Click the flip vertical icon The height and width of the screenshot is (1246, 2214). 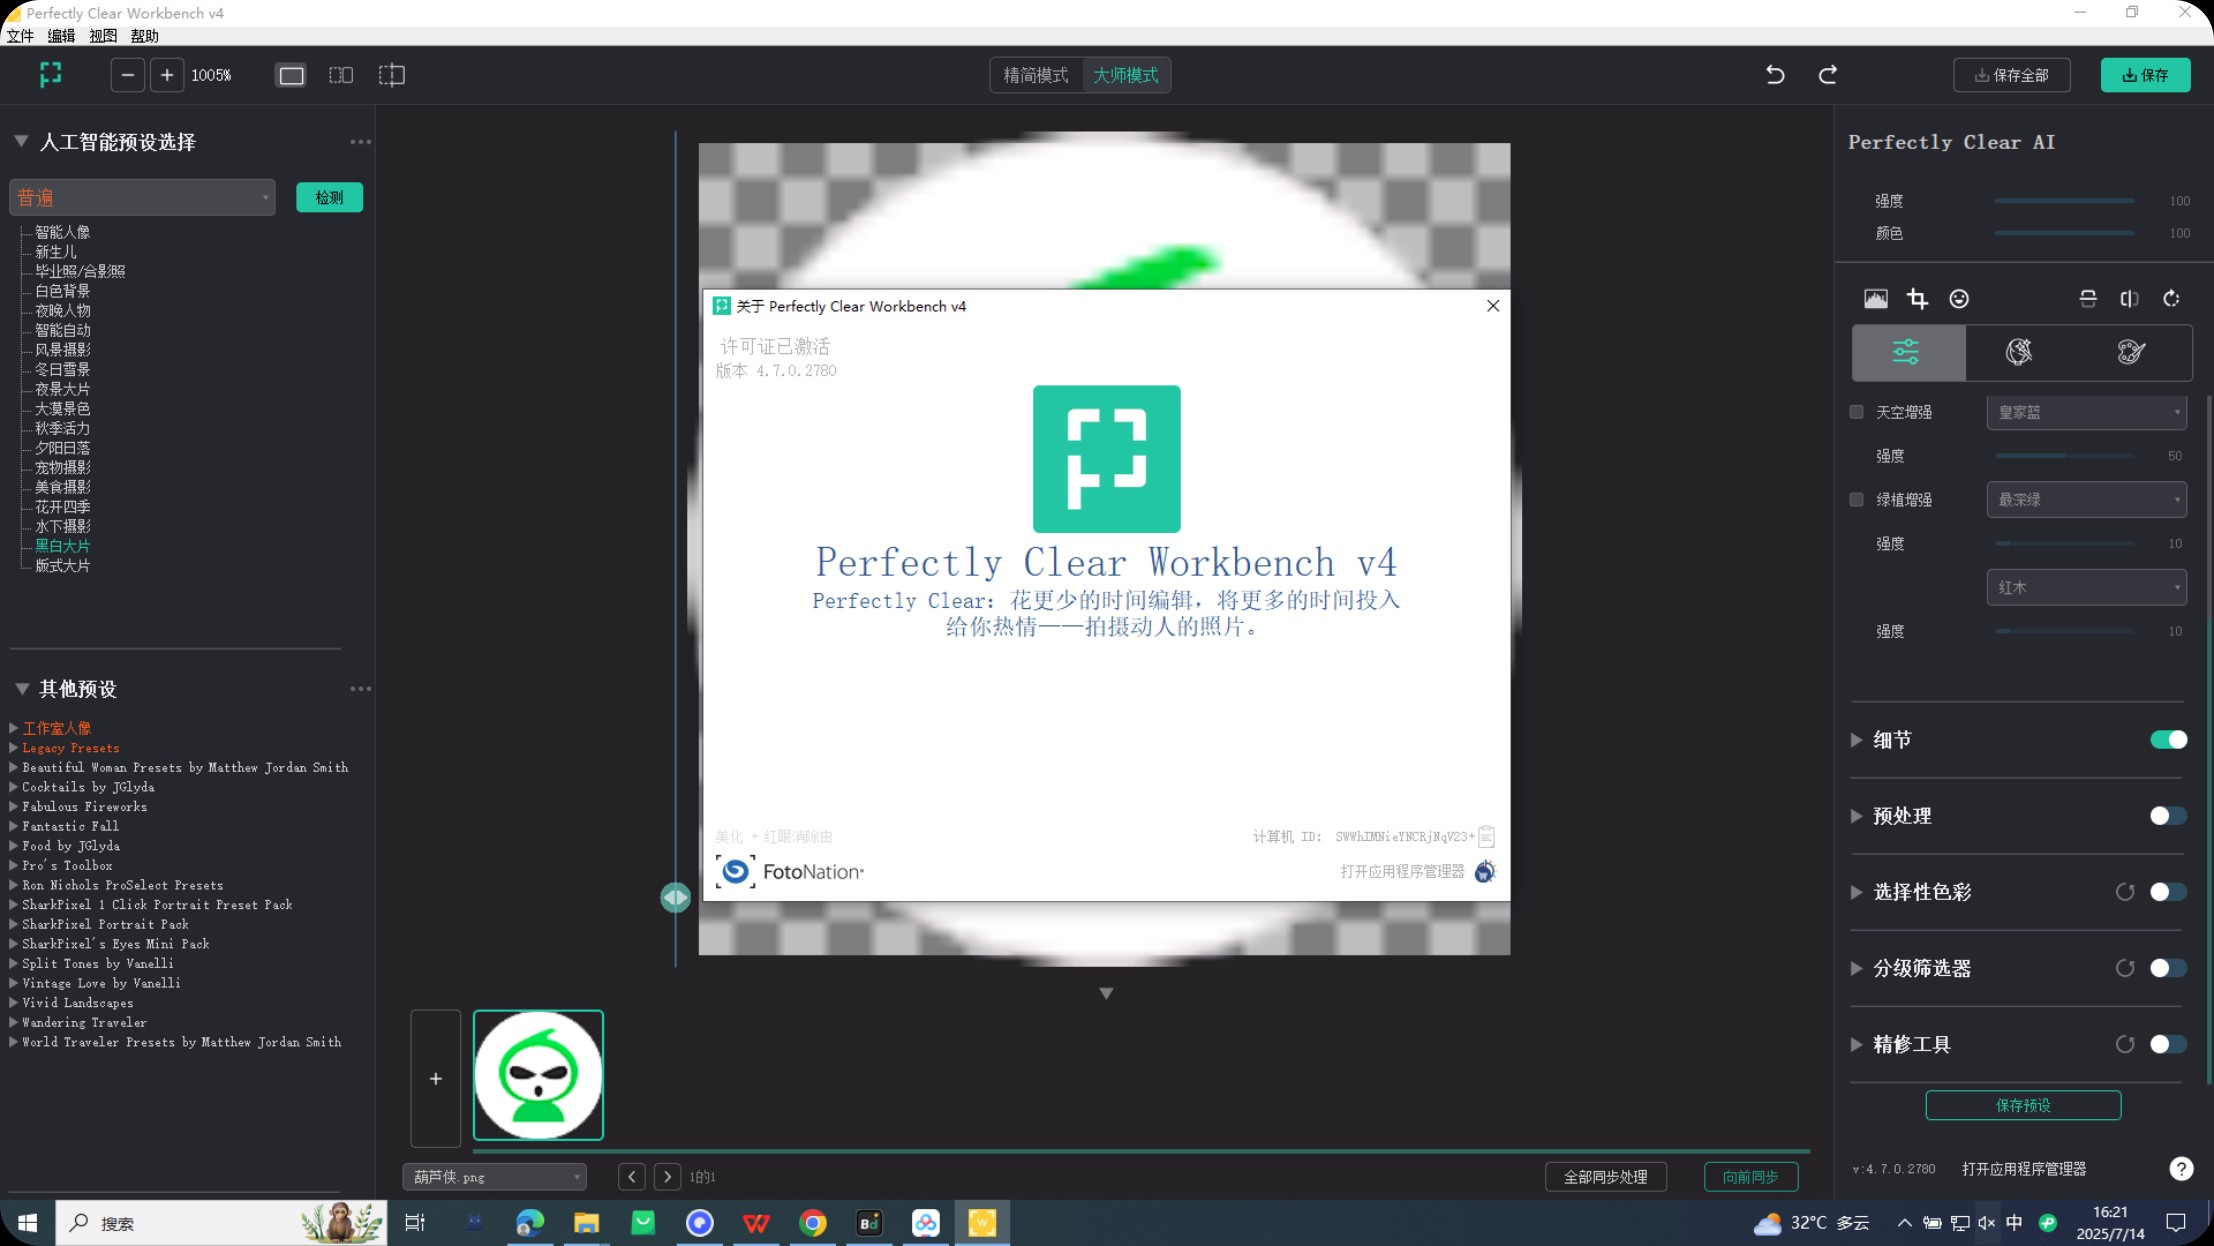pyautogui.click(x=2088, y=299)
